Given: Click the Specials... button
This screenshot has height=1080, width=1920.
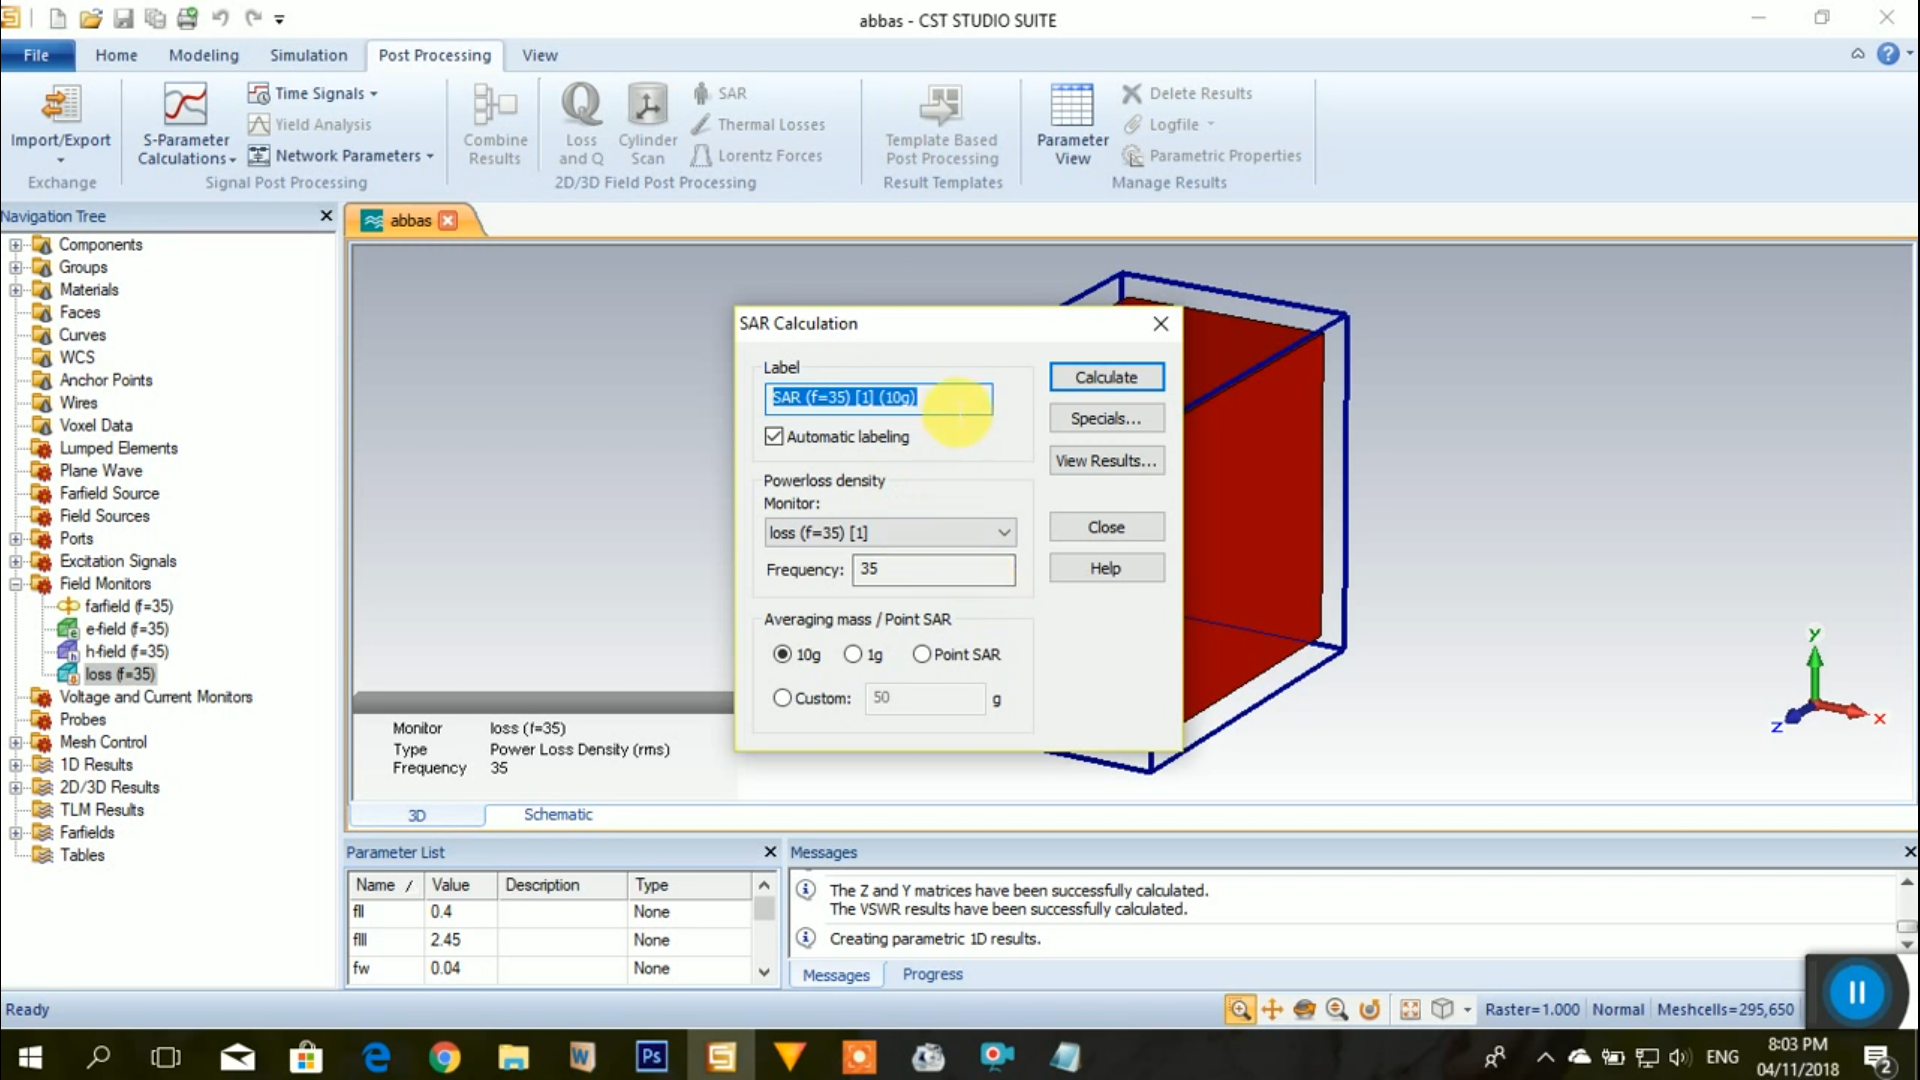Looking at the screenshot, I should 1105,418.
